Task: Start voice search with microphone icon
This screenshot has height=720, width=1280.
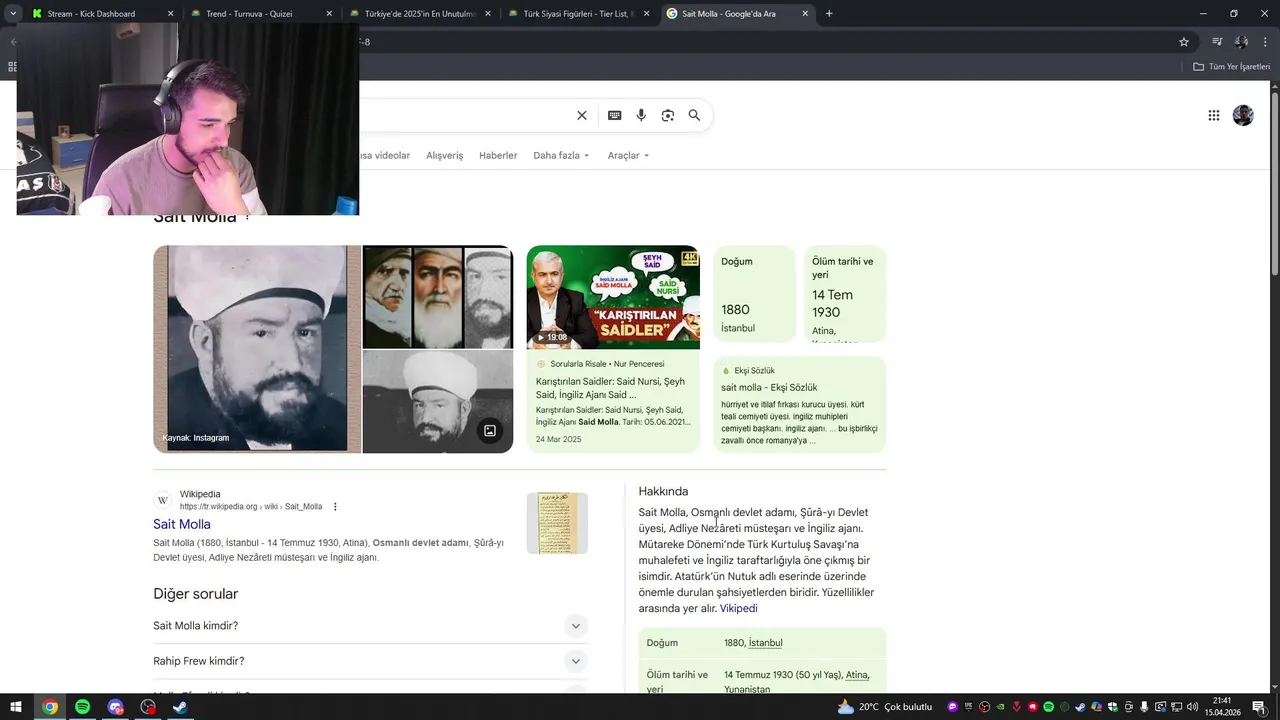Action: pos(641,115)
